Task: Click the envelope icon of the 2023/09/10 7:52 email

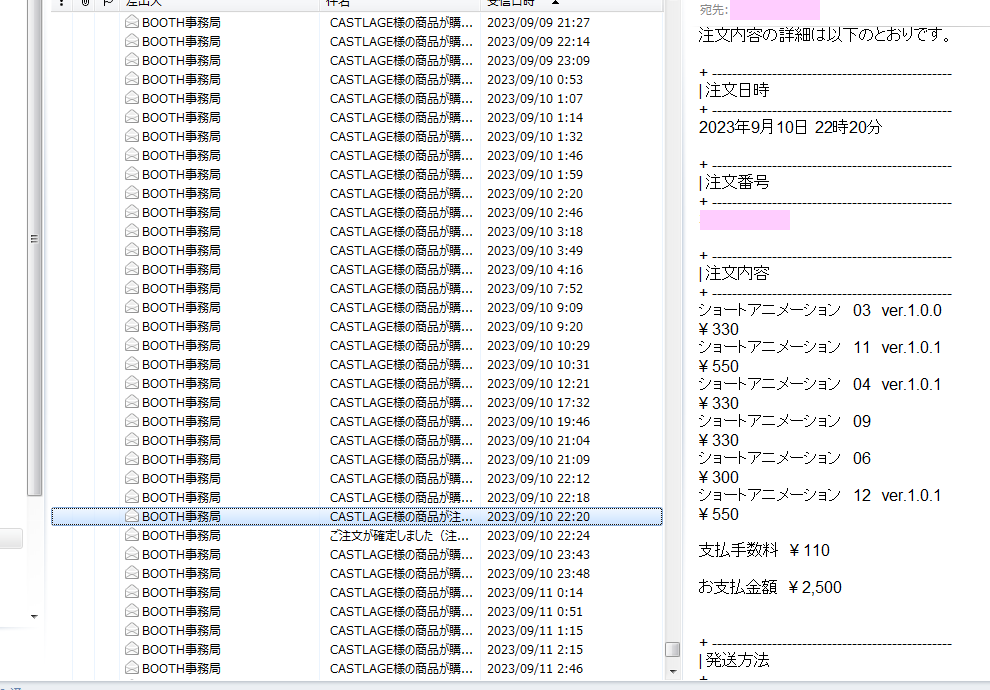Action: [x=131, y=288]
